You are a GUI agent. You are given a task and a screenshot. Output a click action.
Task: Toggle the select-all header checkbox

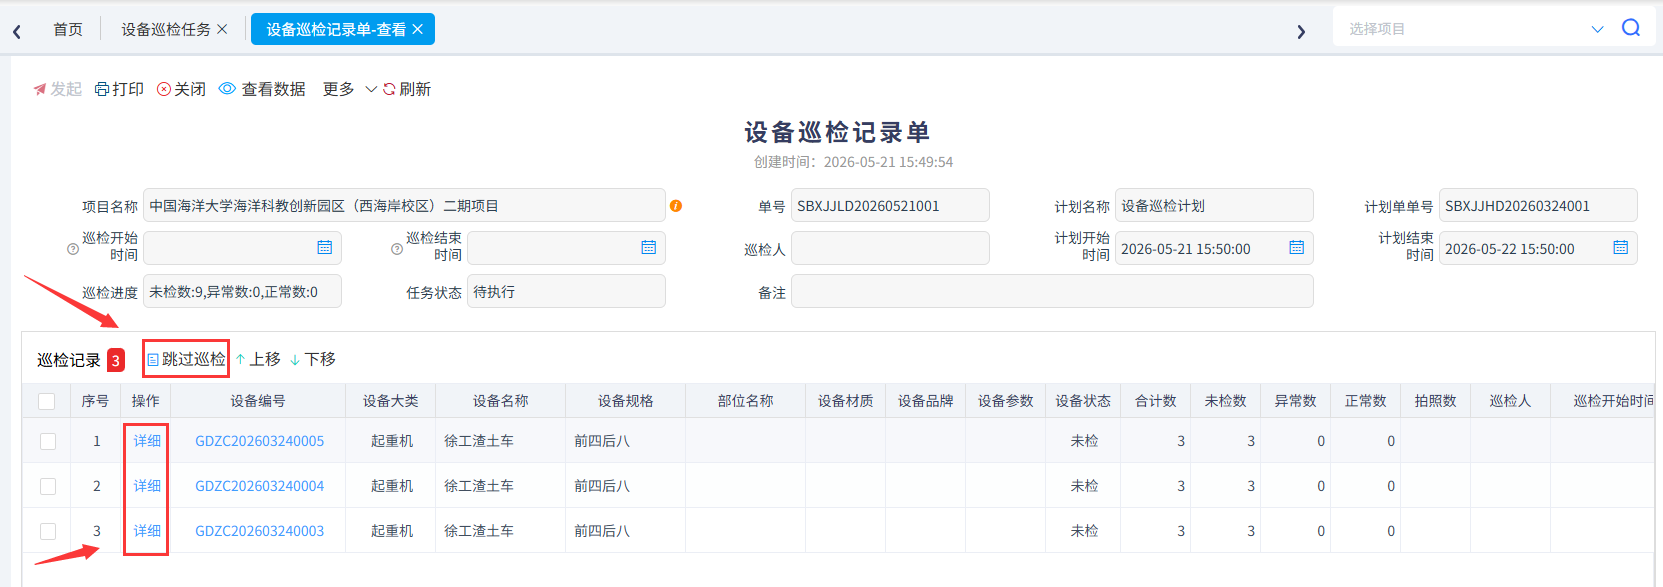(x=47, y=401)
